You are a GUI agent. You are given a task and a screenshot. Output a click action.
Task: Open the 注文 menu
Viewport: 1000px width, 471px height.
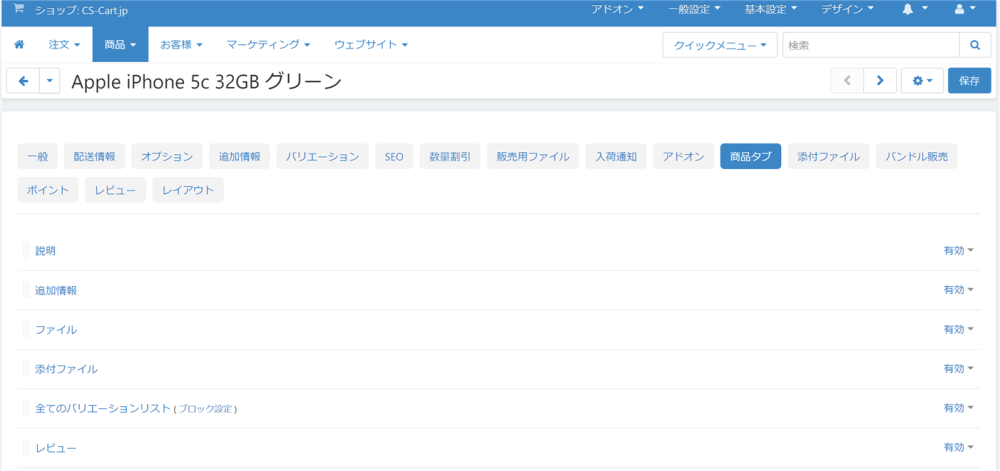[64, 45]
